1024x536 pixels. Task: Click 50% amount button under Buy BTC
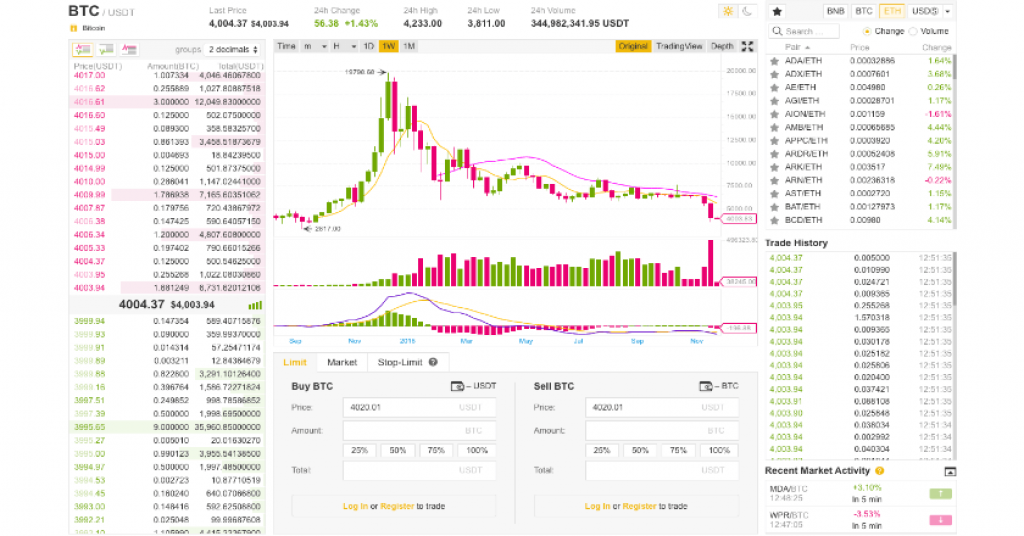point(398,450)
